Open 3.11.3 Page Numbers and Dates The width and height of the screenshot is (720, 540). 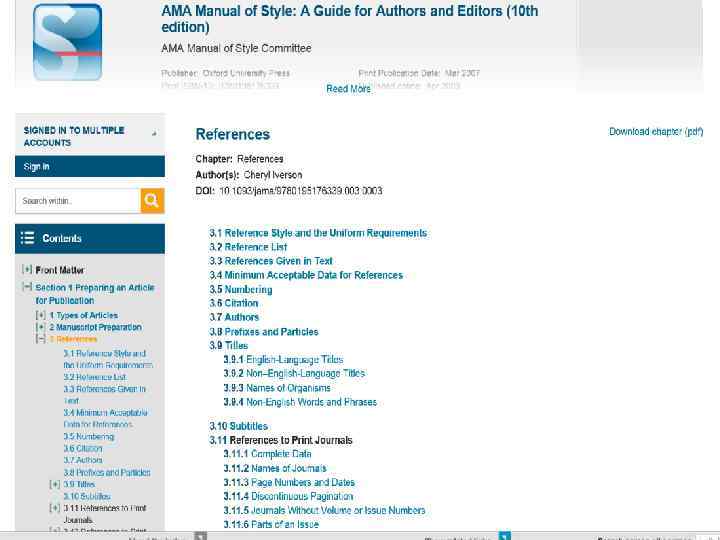click(x=289, y=483)
